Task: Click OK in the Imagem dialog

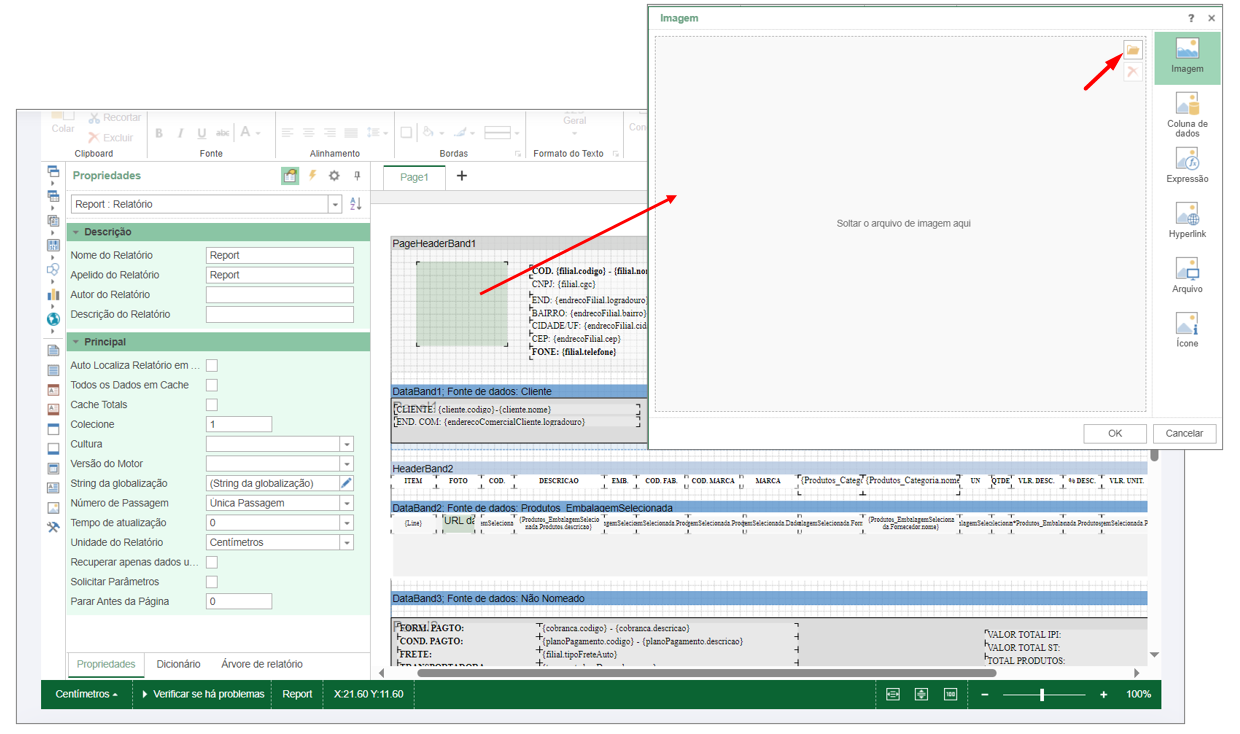Action: (x=1114, y=433)
